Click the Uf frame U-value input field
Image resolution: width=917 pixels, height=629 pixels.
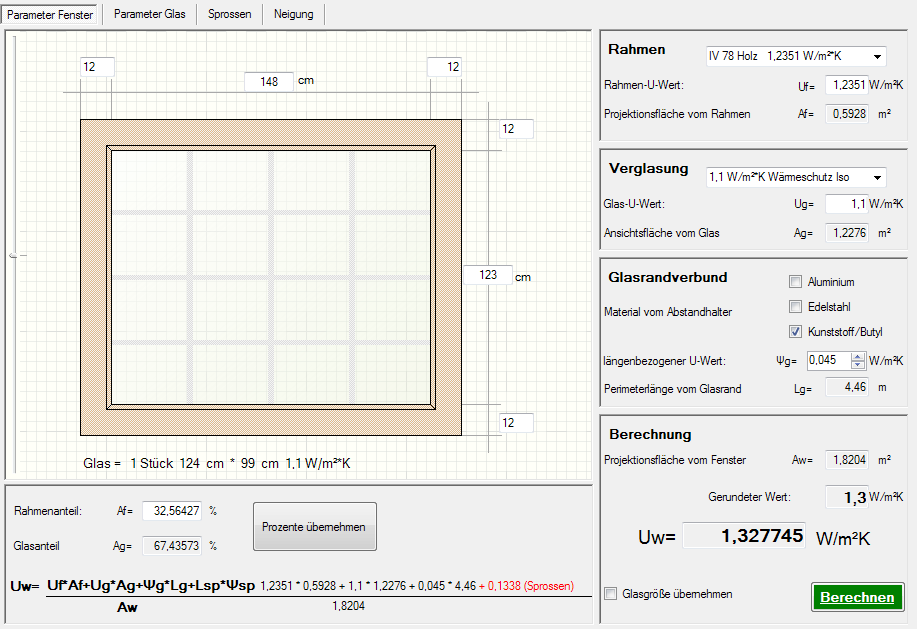pyautogui.click(x=845, y=87)
